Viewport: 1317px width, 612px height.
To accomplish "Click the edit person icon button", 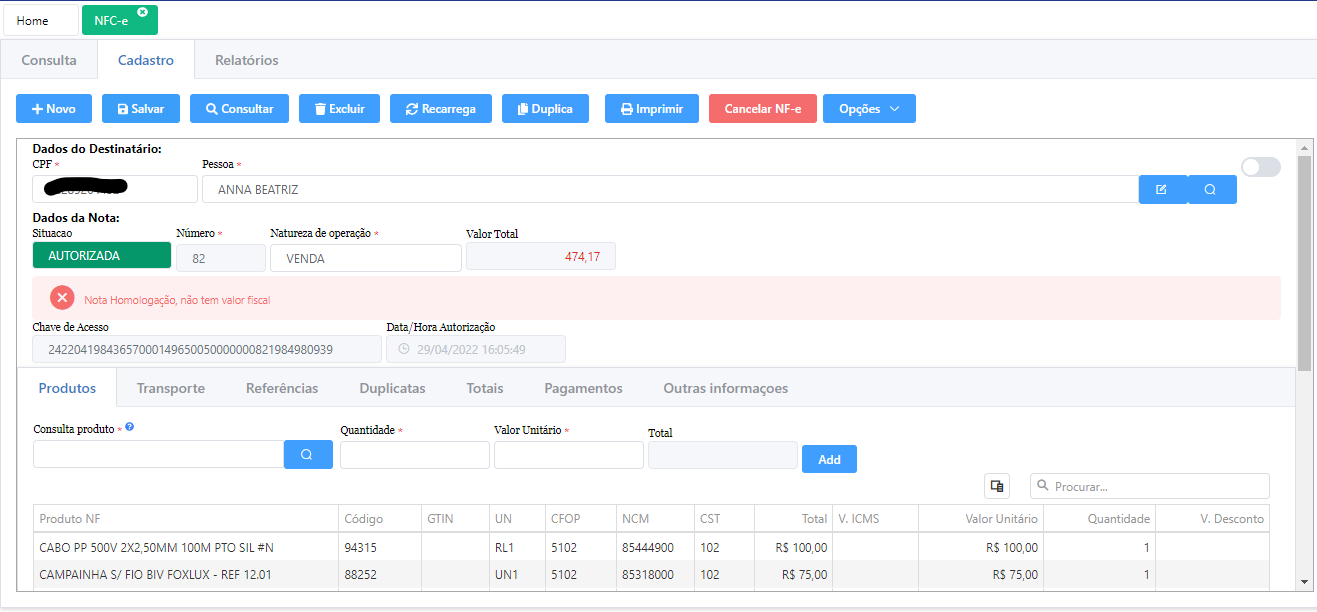I will 1162,189.
